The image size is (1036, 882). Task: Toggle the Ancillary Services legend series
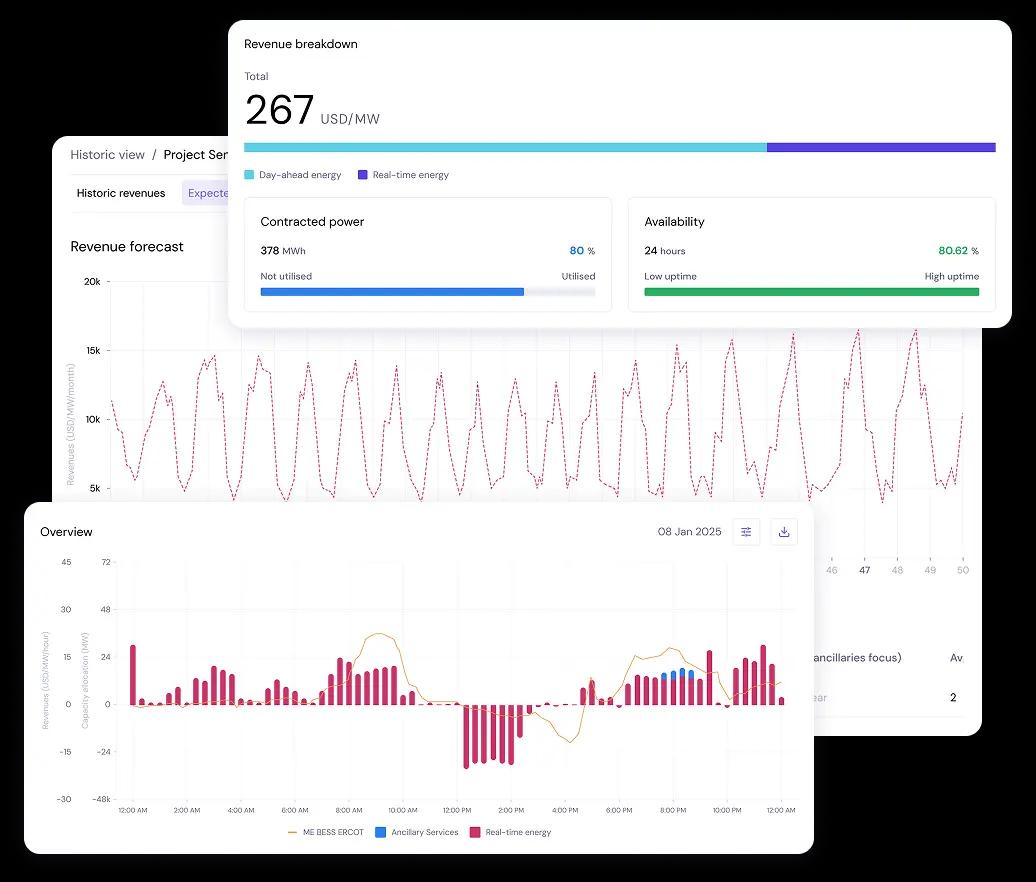[416, 832]
